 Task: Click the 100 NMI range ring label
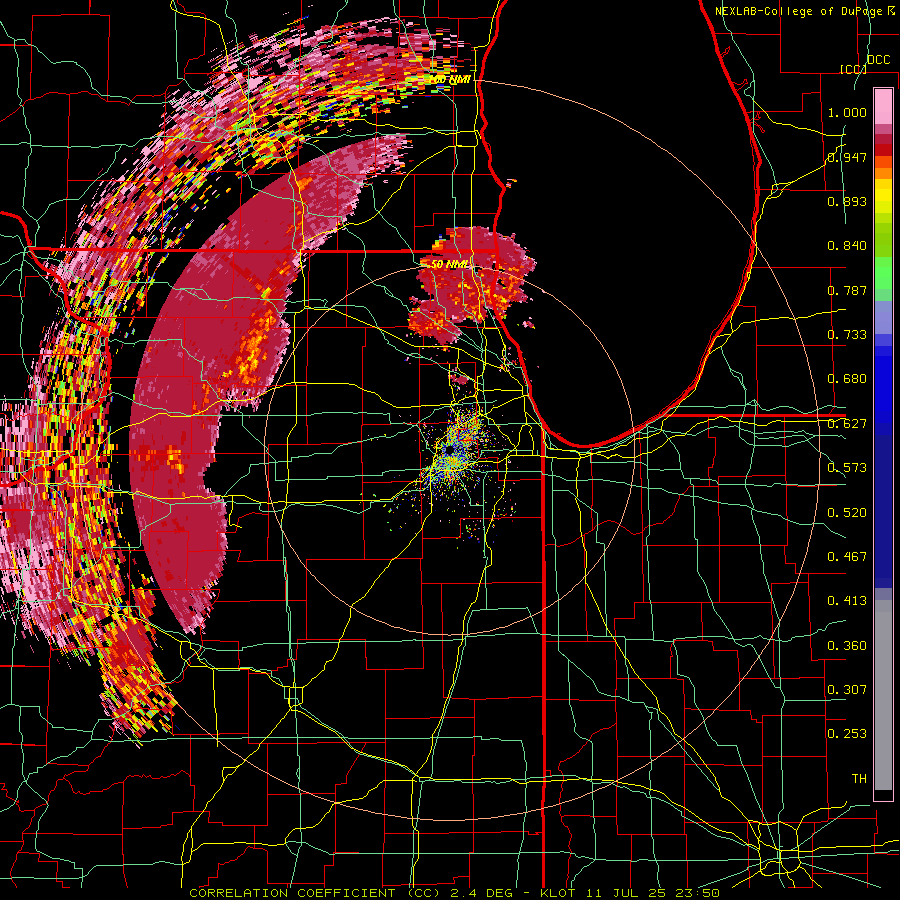click(x=450, y=79)
